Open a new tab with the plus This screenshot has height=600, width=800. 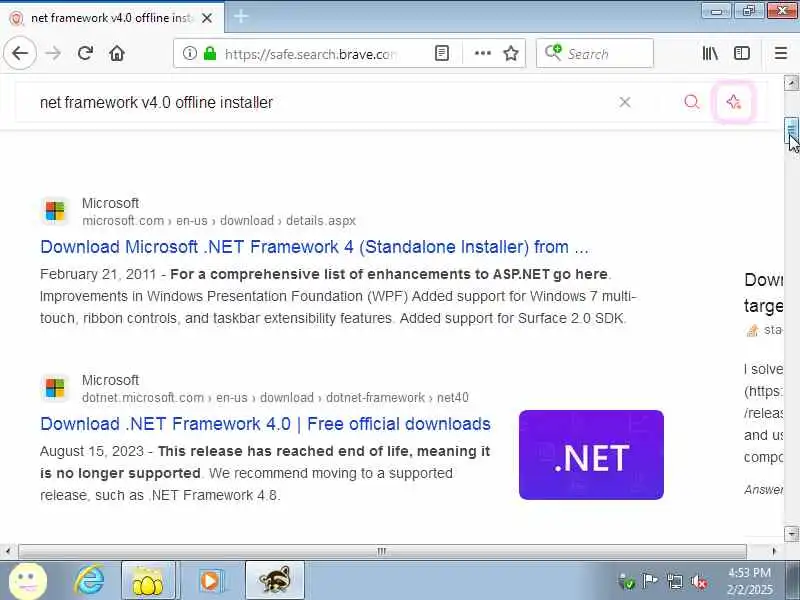coord(240,17)
